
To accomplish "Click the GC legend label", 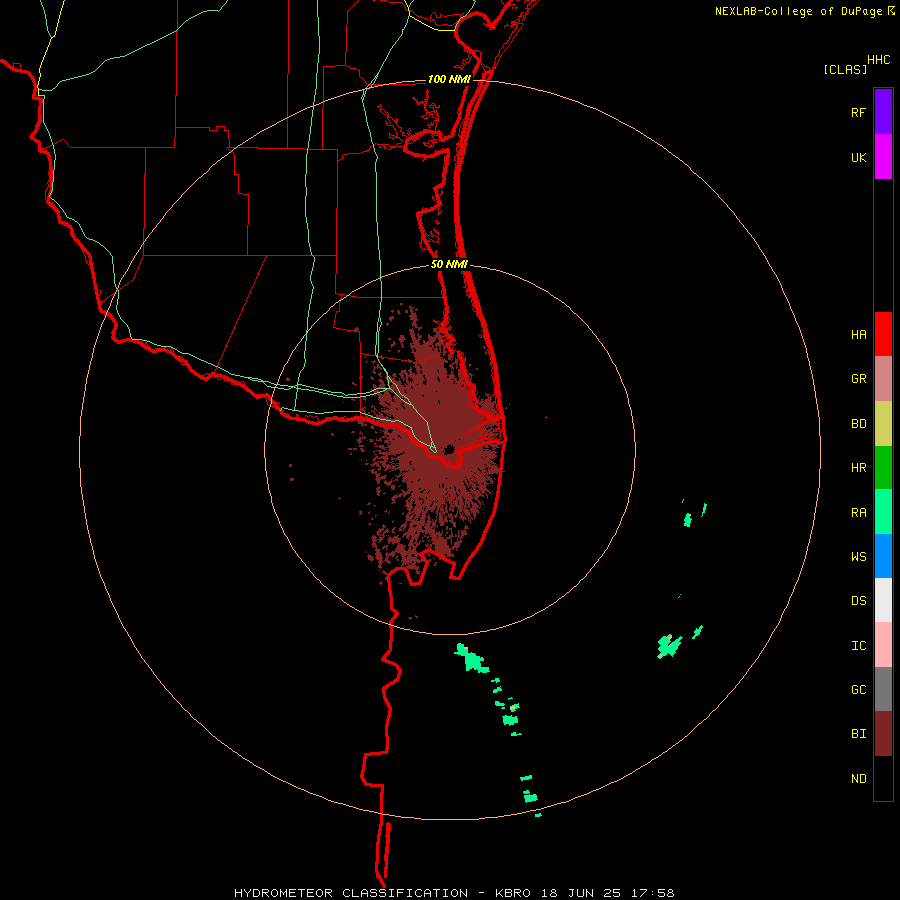I will click(x=858, y=690).
